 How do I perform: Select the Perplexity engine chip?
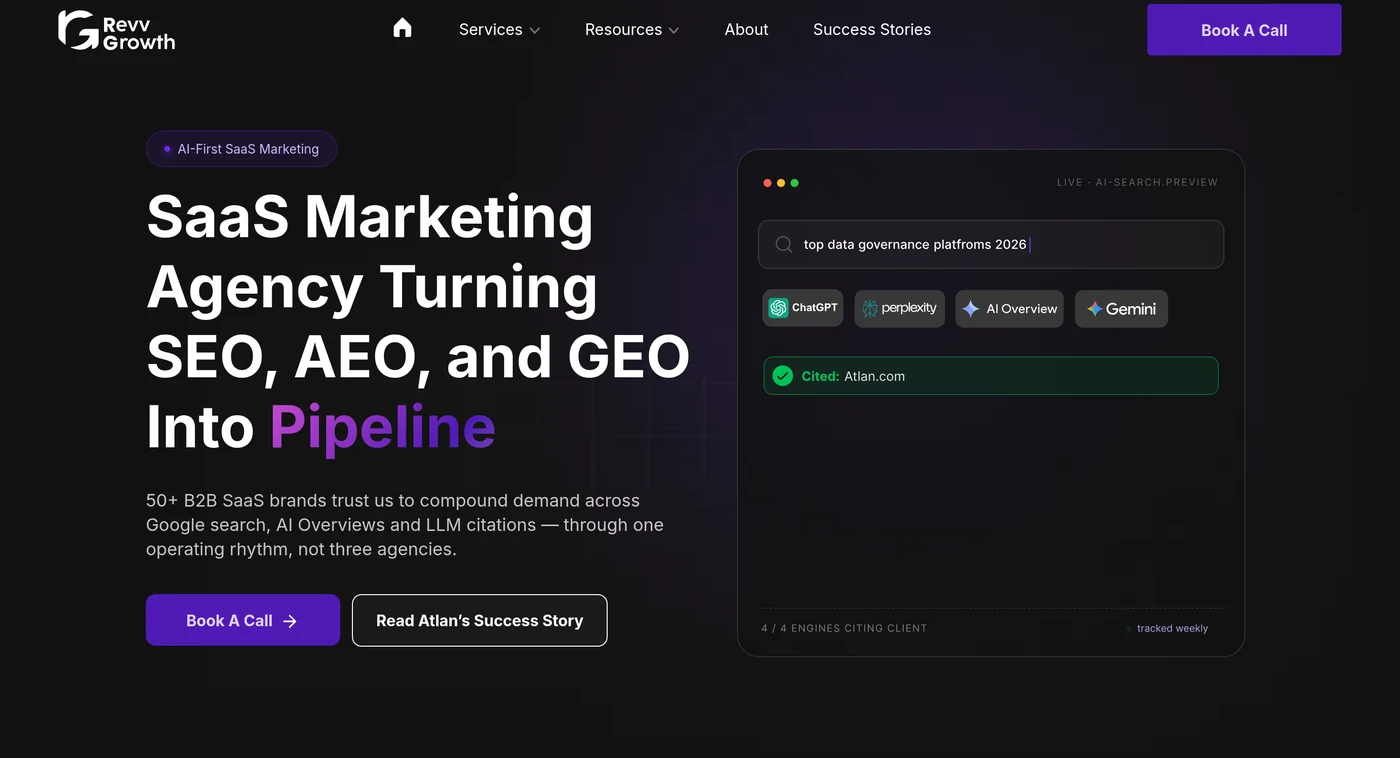coord(900,308)
